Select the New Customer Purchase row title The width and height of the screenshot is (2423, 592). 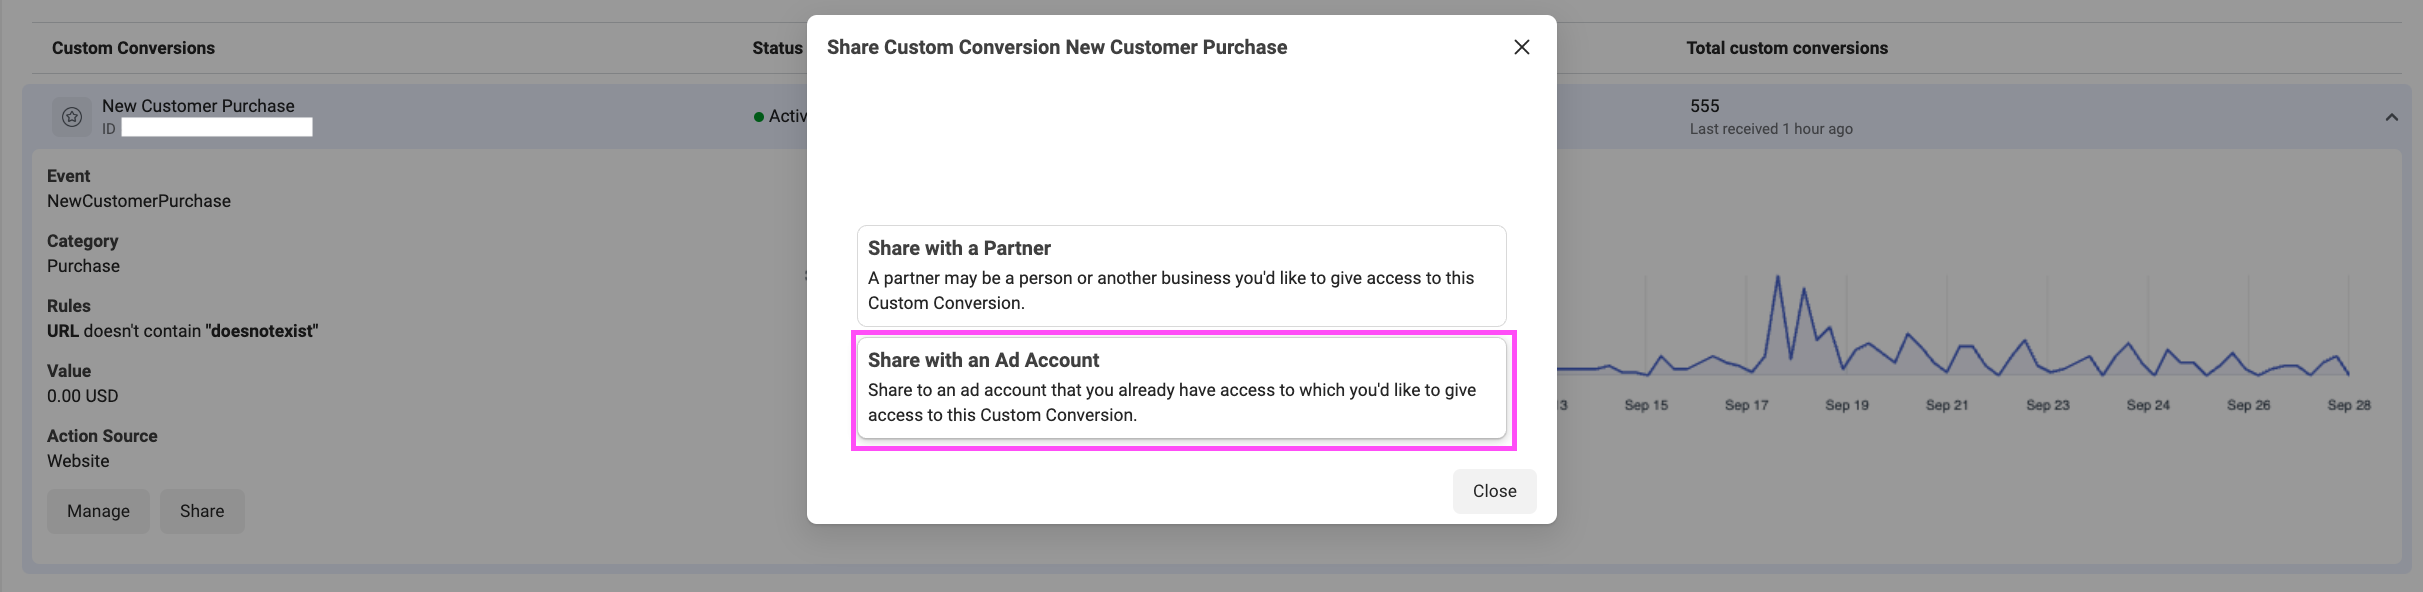198,106
